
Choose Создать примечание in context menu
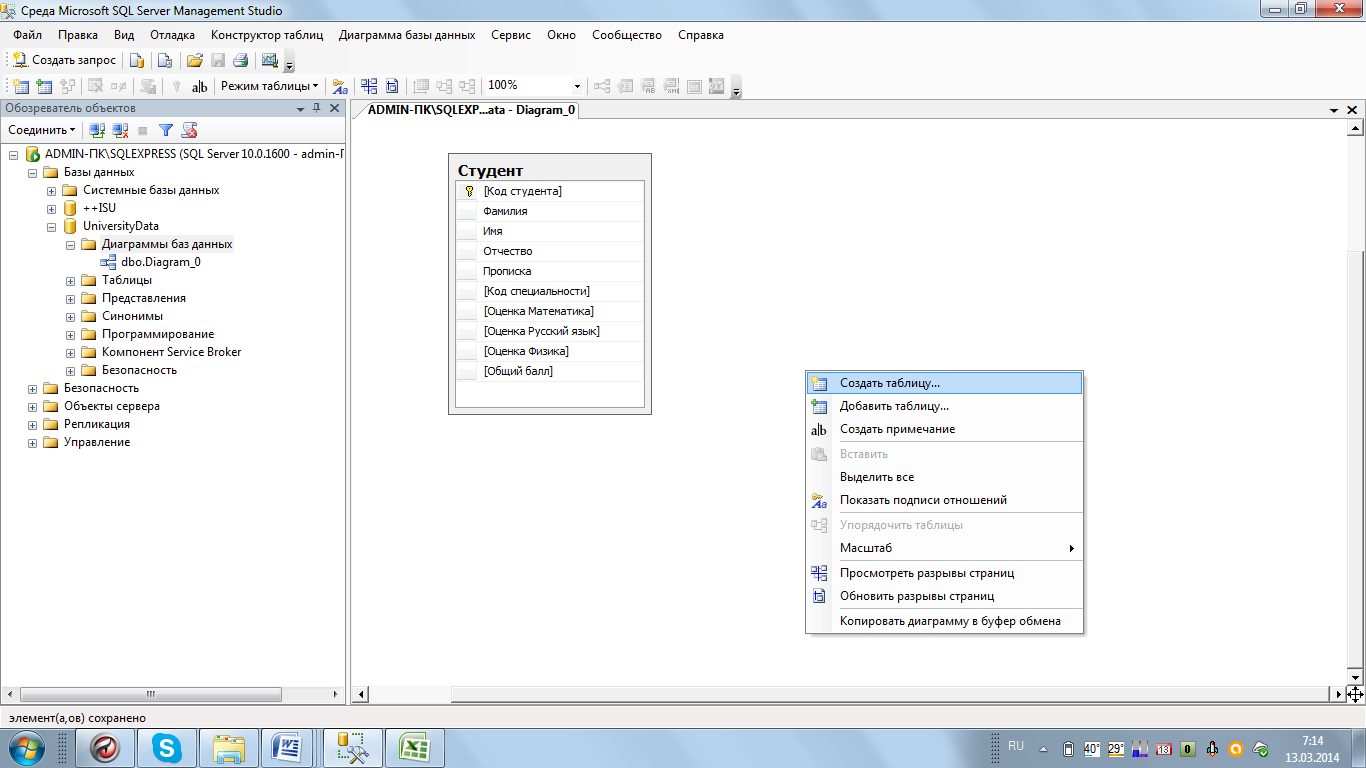click(x=944, y=429)
